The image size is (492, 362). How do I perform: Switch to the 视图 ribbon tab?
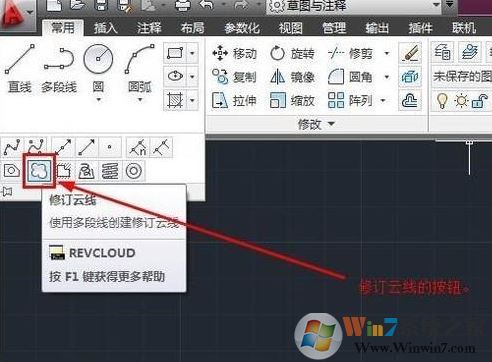(291, 28)
